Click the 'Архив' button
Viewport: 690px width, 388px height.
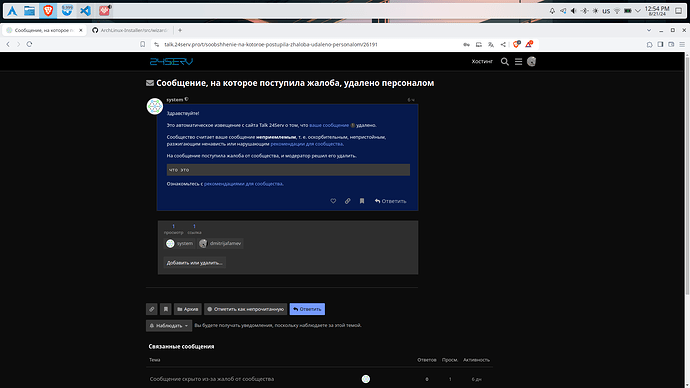click(x=187, y=309)
